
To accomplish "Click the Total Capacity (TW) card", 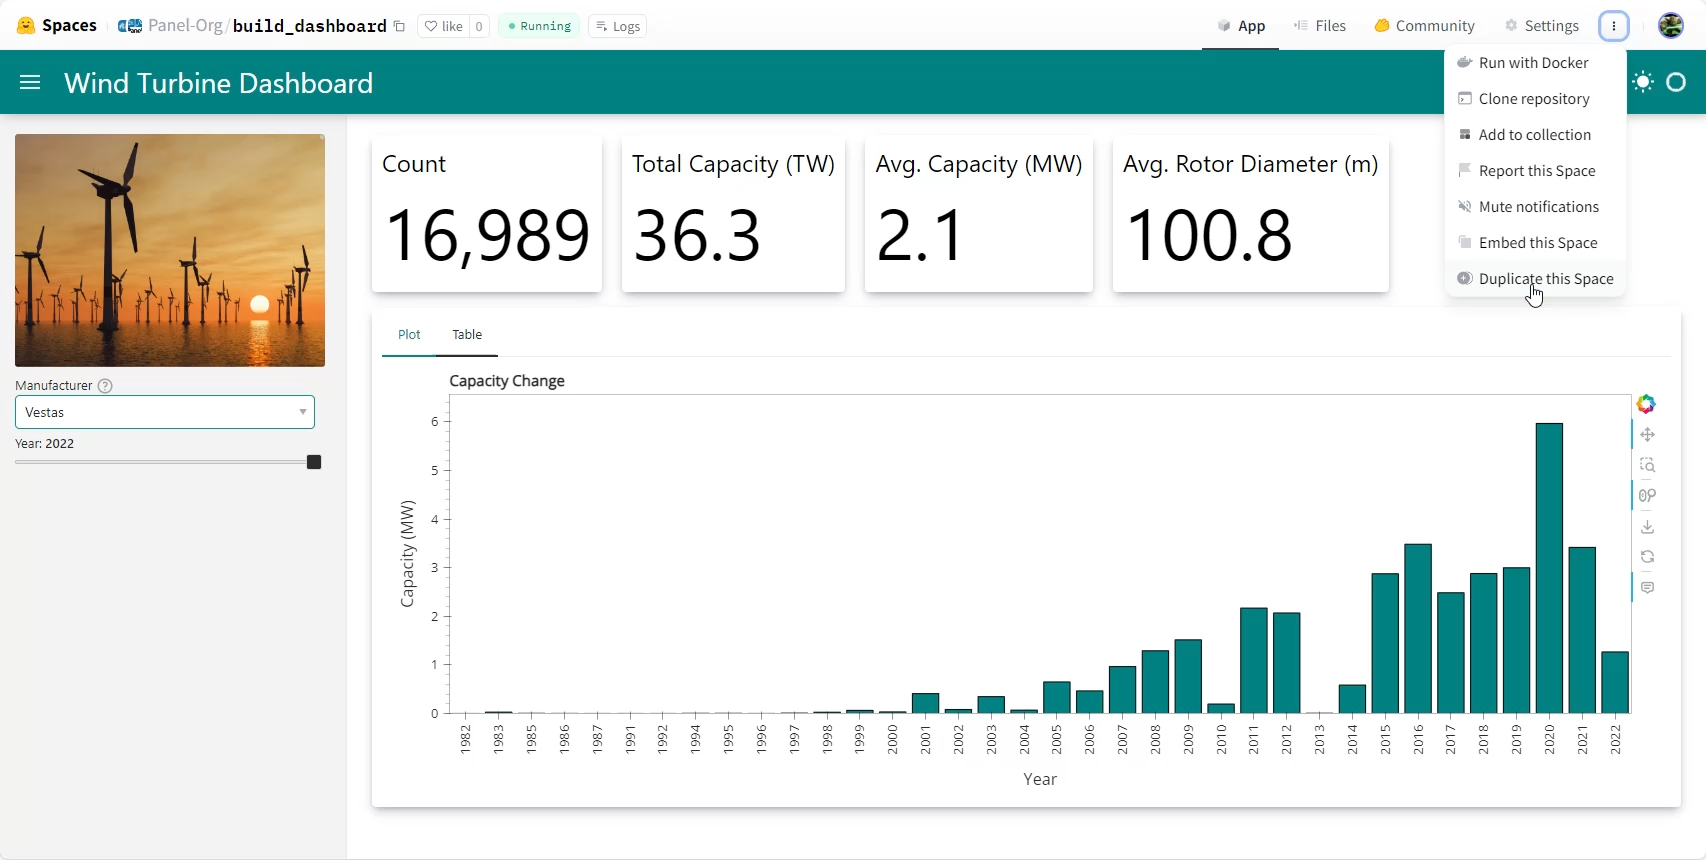I will pyautogui.click(x=733, y=214).
